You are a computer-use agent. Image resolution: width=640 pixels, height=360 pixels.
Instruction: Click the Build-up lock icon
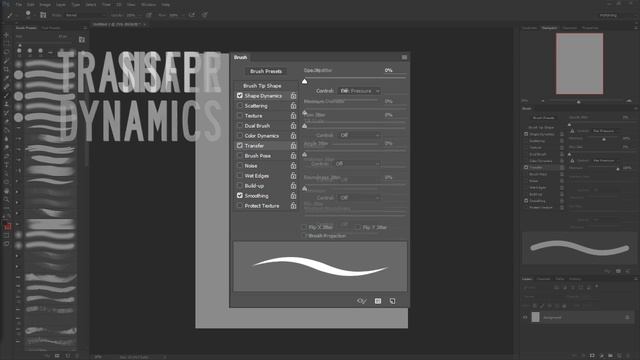(x=293, y=186)
